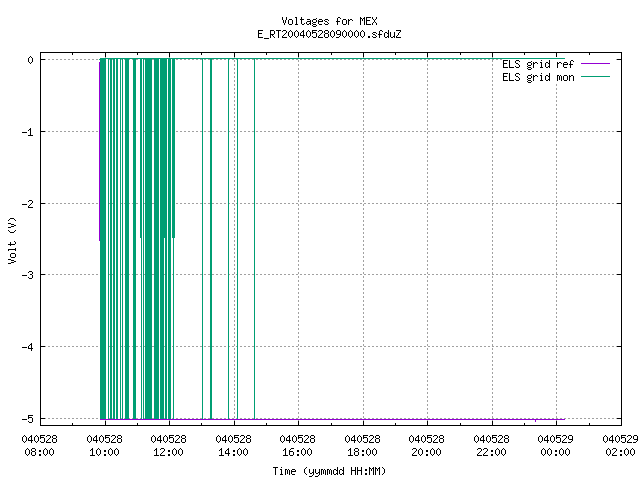Click the x-axis tick 040528 10:00
The image size is (640, 480).
coord(104,446)
